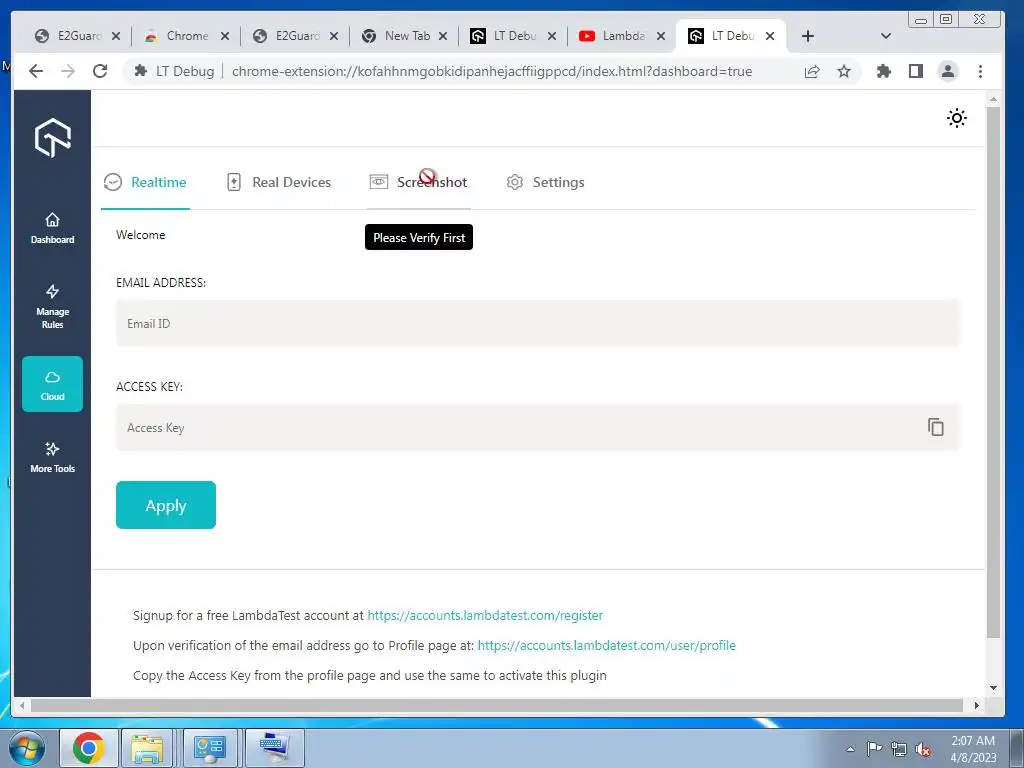Click the Apply button
1024x768 pixels.
pos(166,505)
